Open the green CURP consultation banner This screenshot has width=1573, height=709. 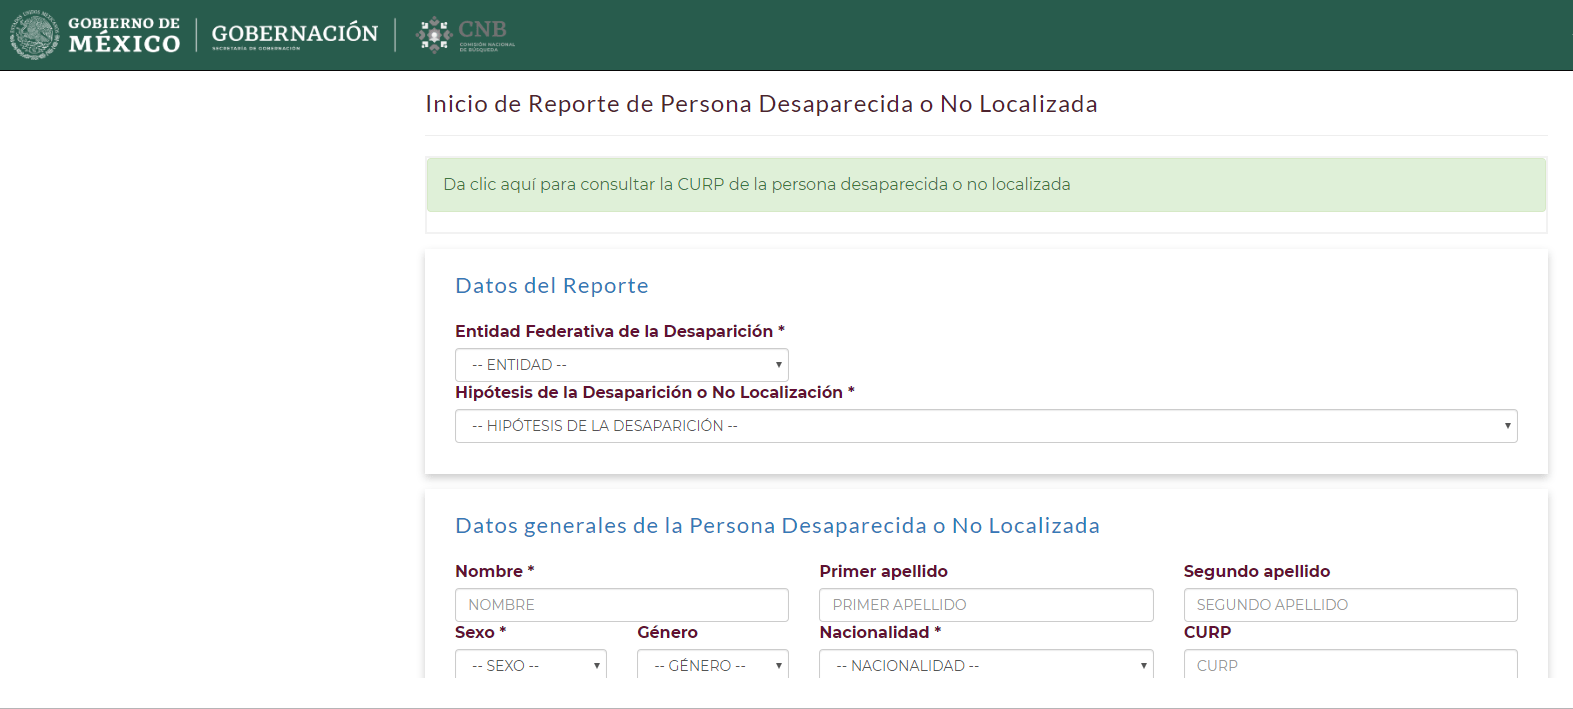[986, 185]
